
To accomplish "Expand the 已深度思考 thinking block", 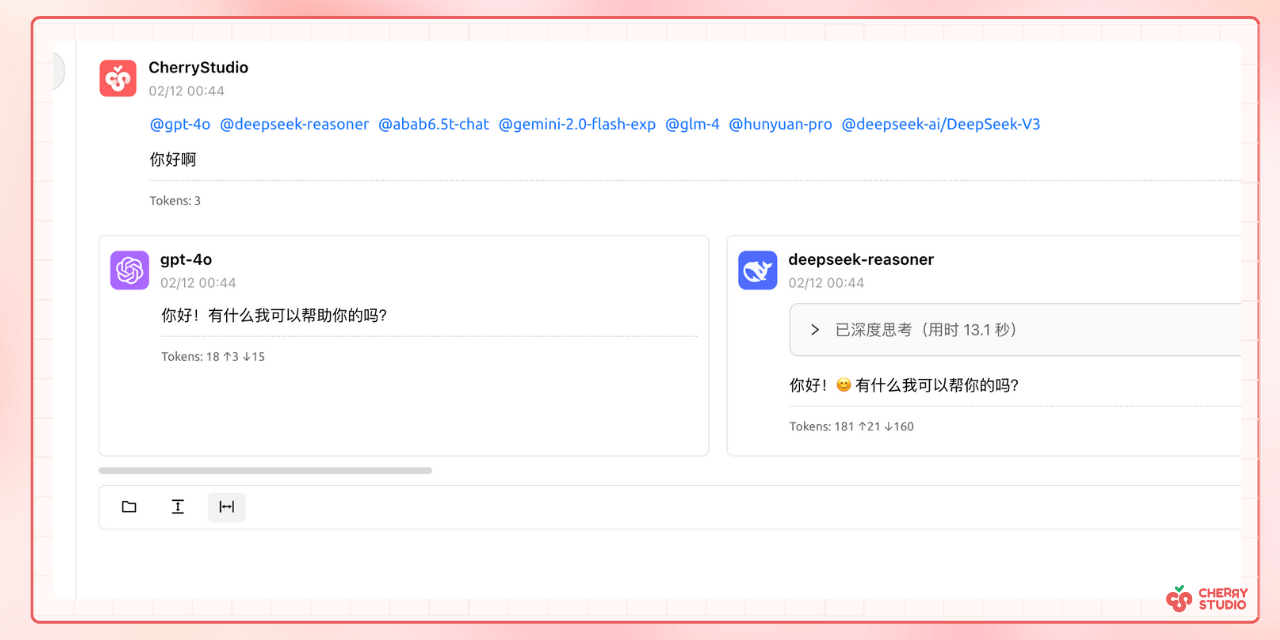I will point(1015,330).
